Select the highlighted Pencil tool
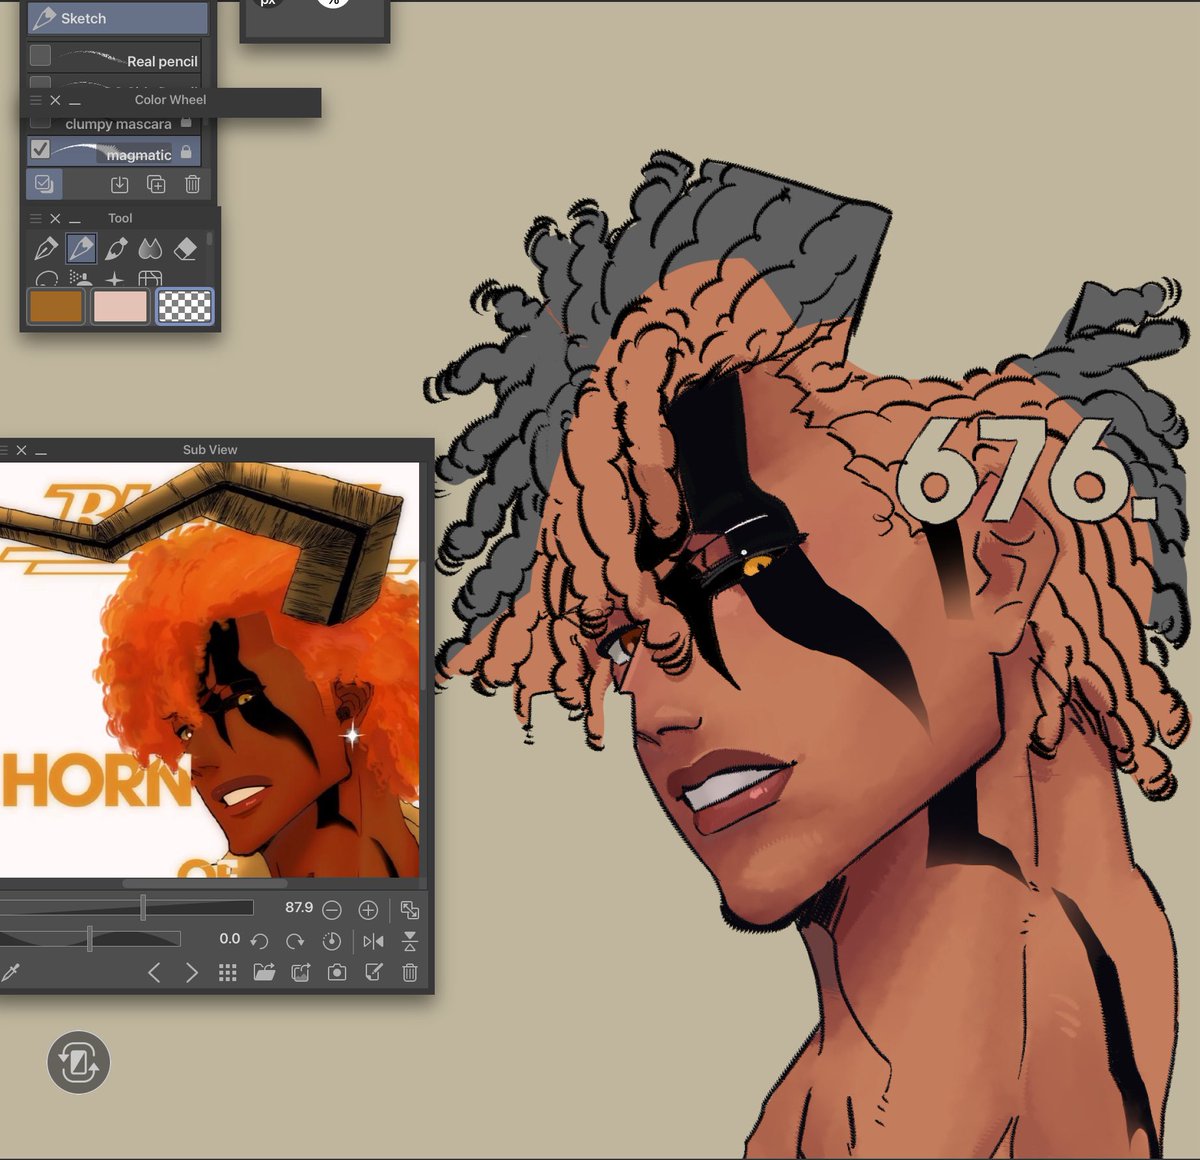The width and height of the screenshot is (1200, 1160). [x=81, y=248]
